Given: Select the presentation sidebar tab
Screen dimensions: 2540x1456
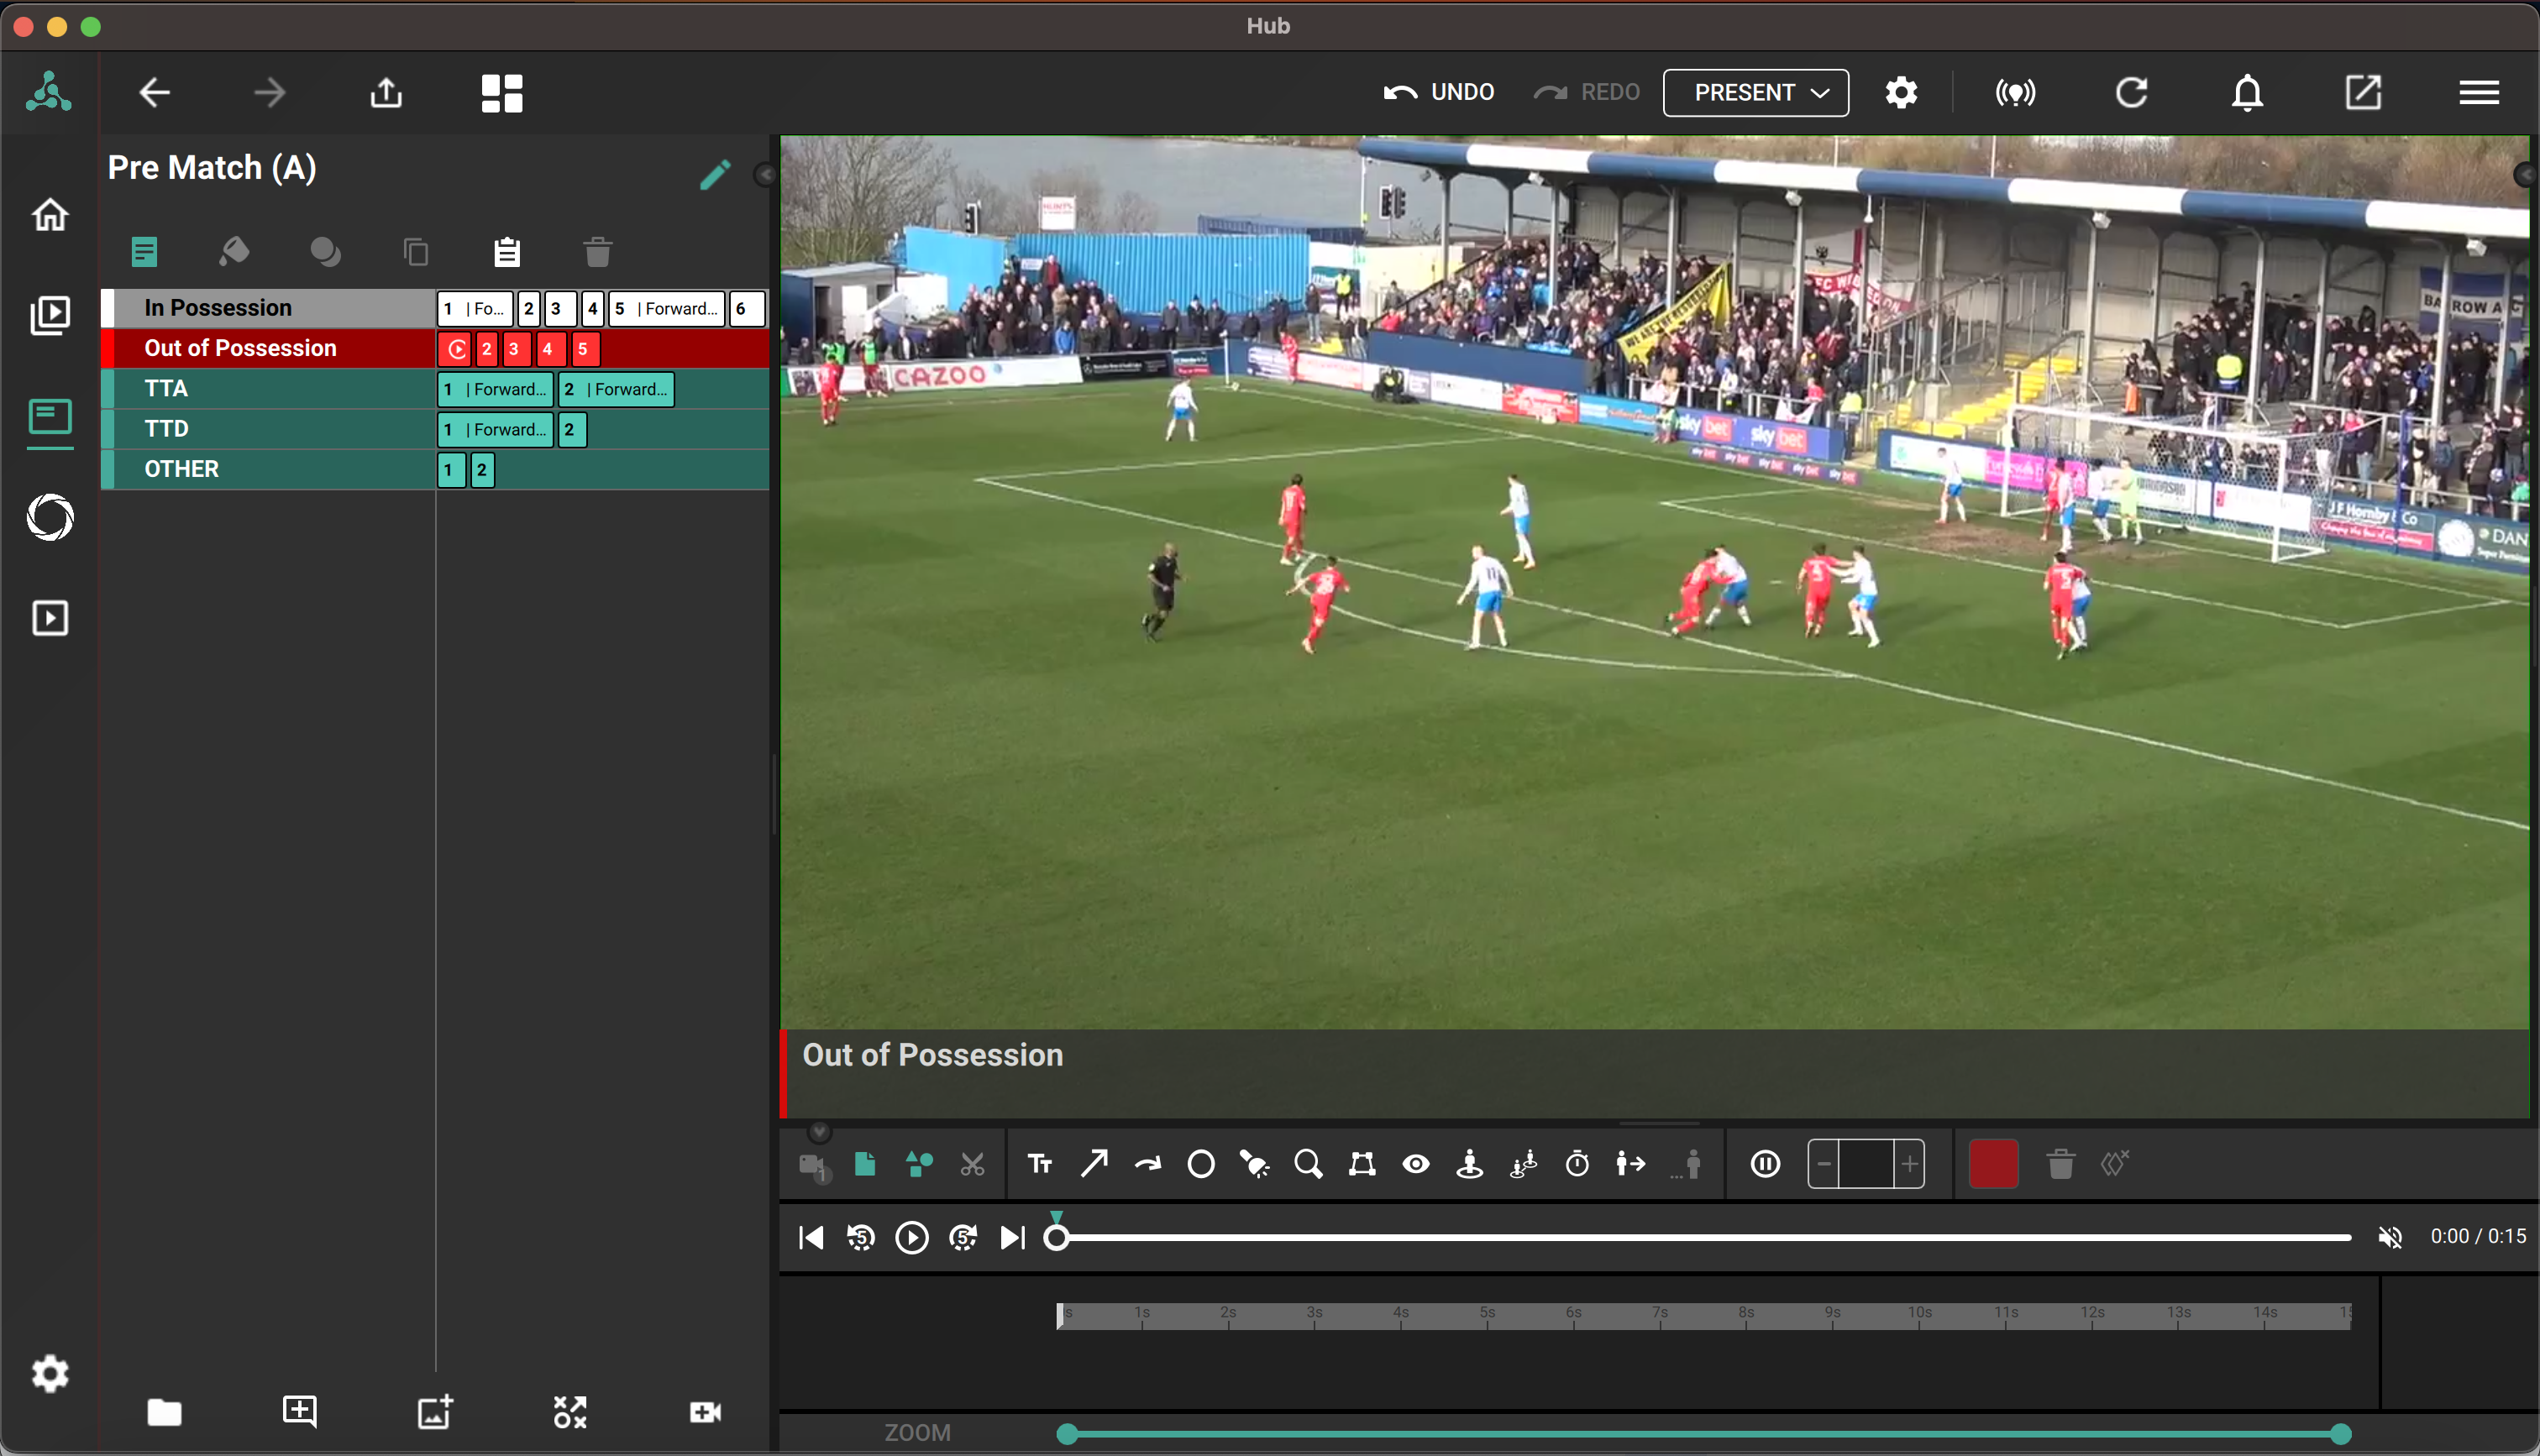Looking at the screenshot, I should [49, 417].
